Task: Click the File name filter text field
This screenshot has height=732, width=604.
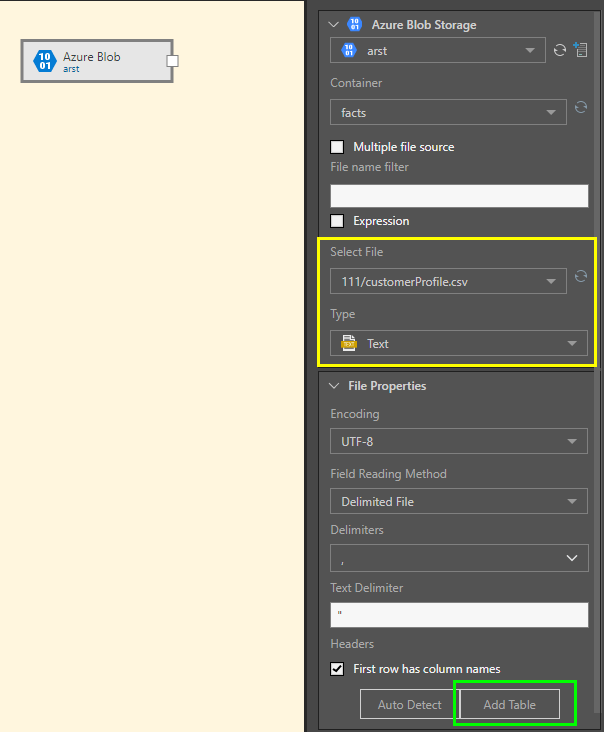Action: (x=458, y=196)
